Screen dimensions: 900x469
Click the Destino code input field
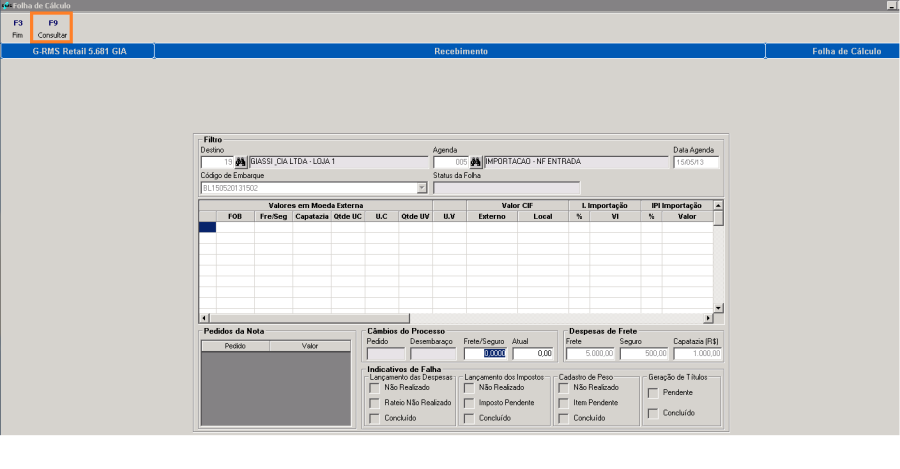pyautogui.click(x=216, y=162)
